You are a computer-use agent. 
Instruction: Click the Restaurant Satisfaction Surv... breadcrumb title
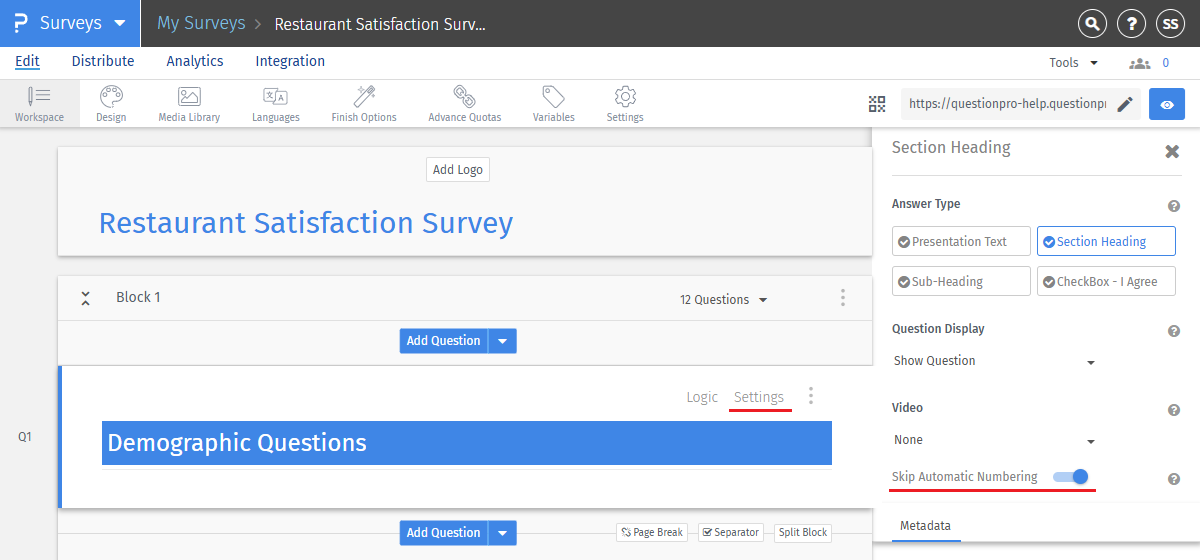(380, 24)
